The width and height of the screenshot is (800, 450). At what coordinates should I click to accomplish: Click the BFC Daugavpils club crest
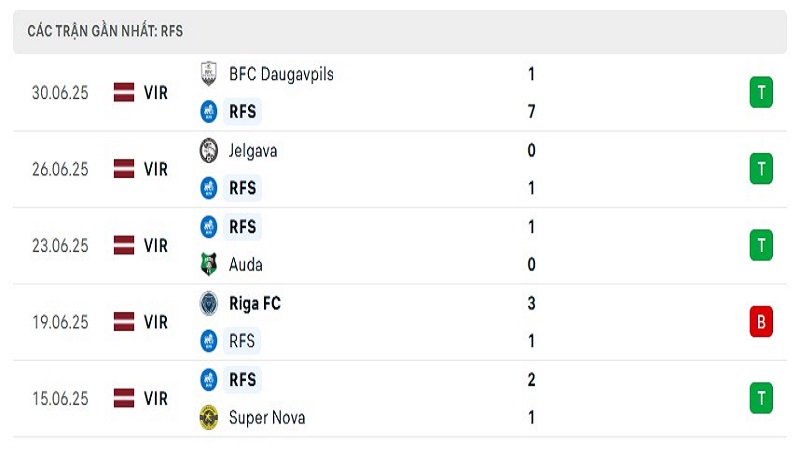[x=209, y=74]
